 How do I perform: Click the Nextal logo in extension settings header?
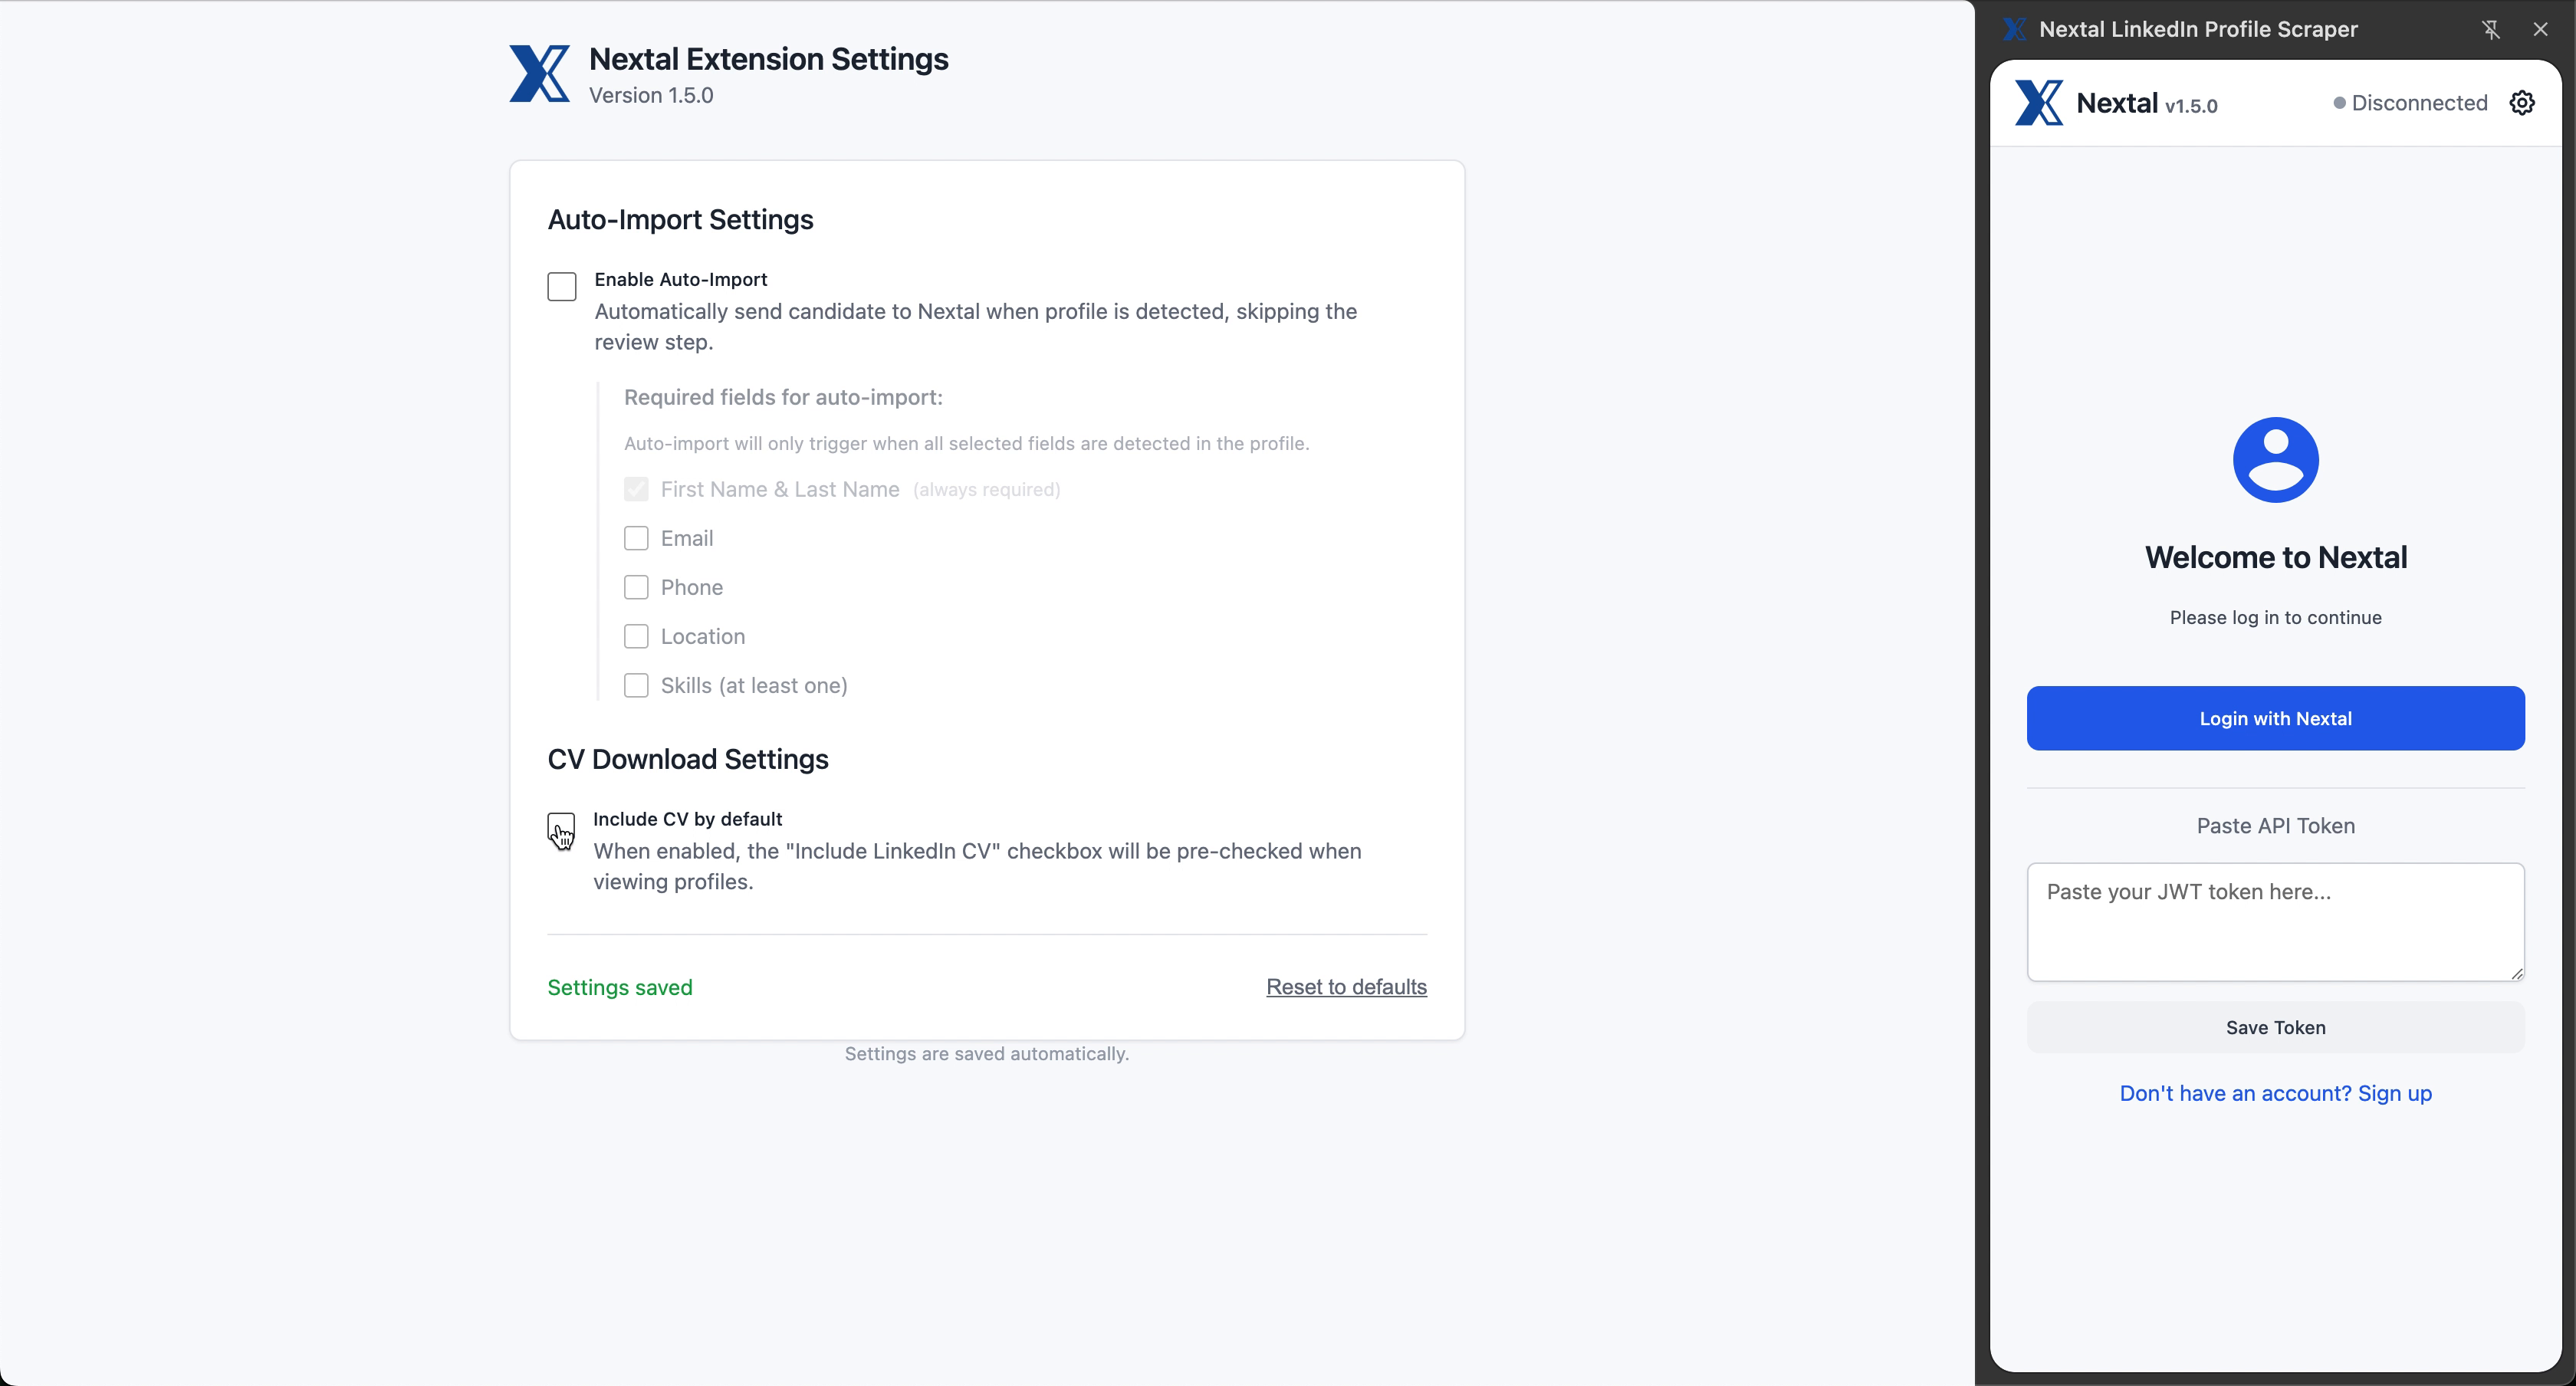[540, 74]
